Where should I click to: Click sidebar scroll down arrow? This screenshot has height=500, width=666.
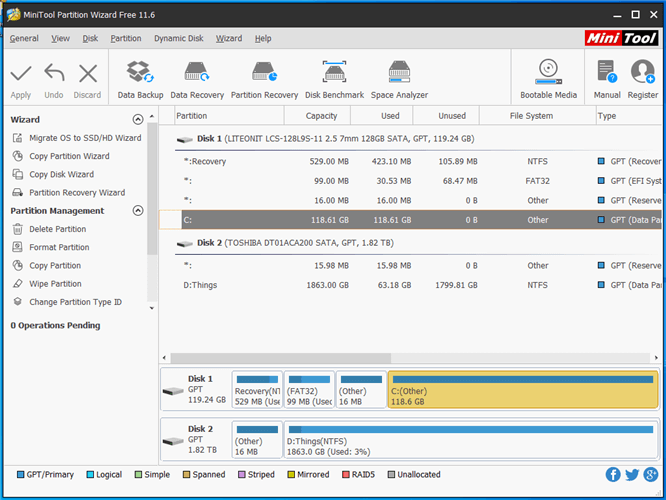(x=152, y=308)
